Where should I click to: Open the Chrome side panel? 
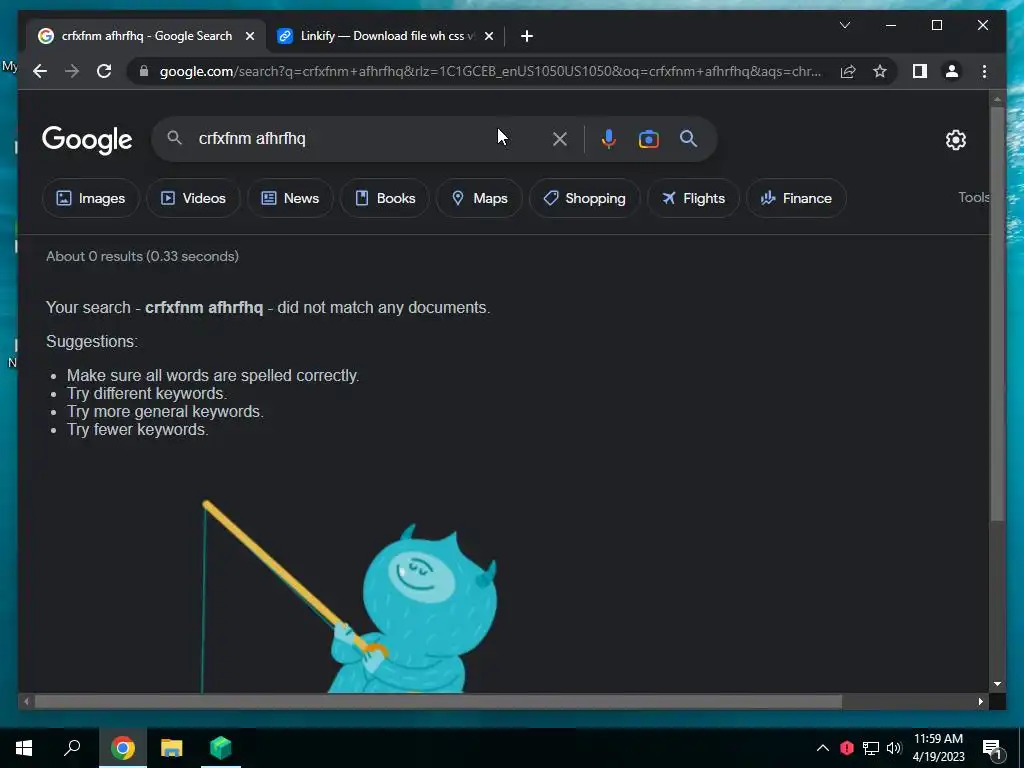[920, 71]
